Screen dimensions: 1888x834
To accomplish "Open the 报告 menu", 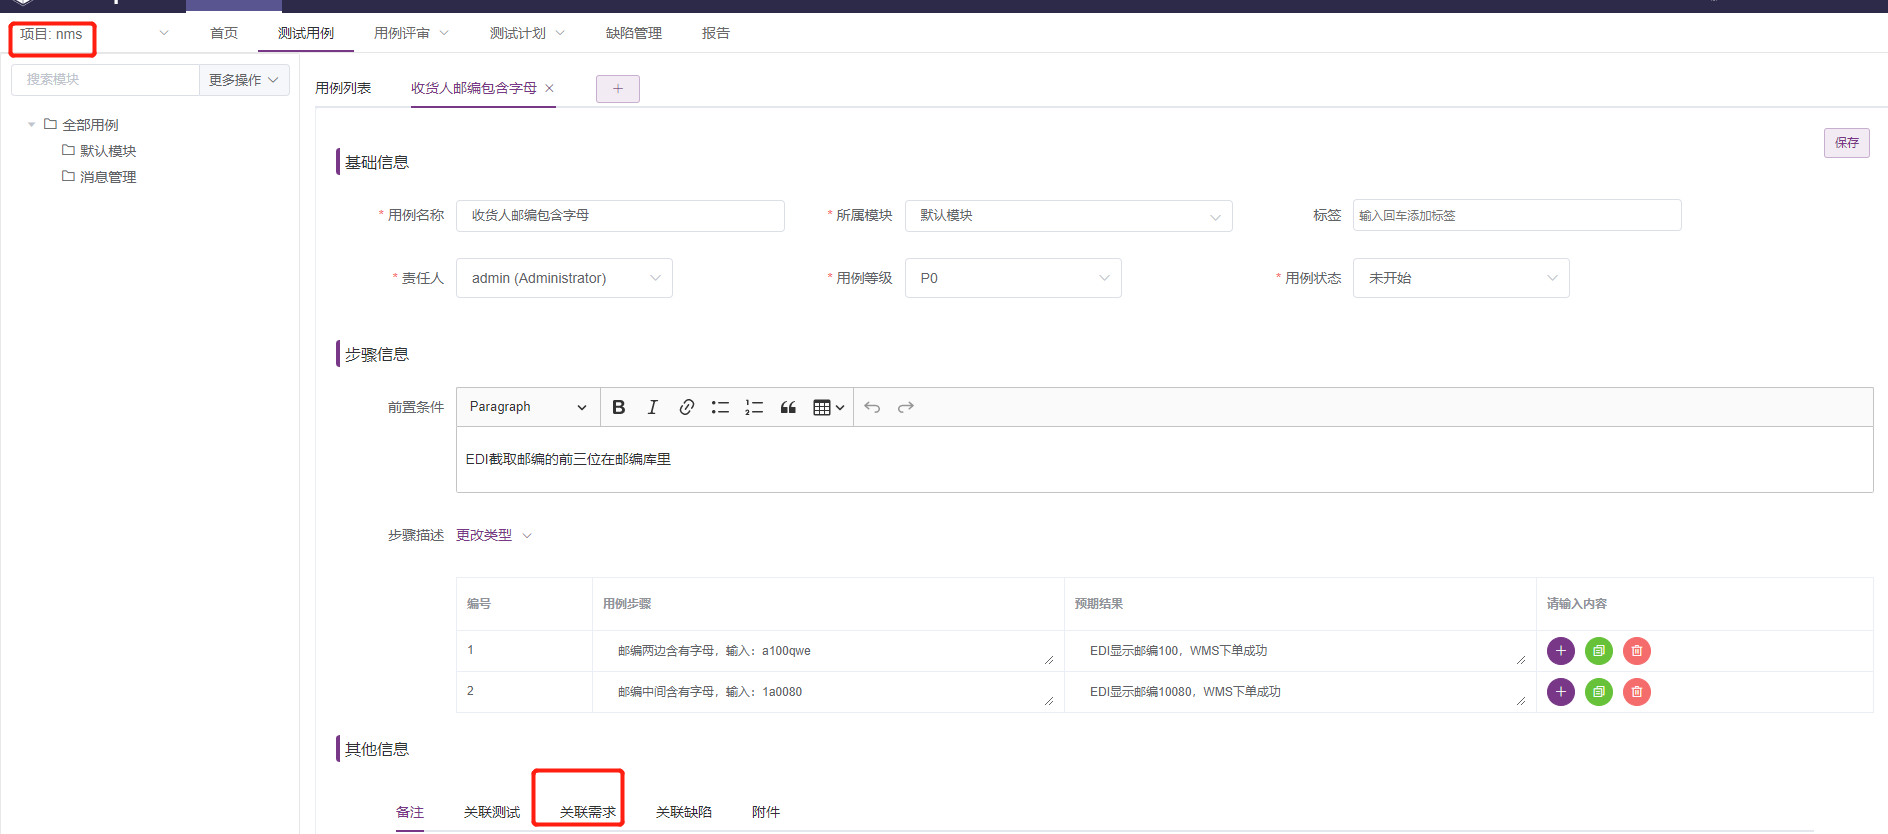I will (x=716, y=33).
